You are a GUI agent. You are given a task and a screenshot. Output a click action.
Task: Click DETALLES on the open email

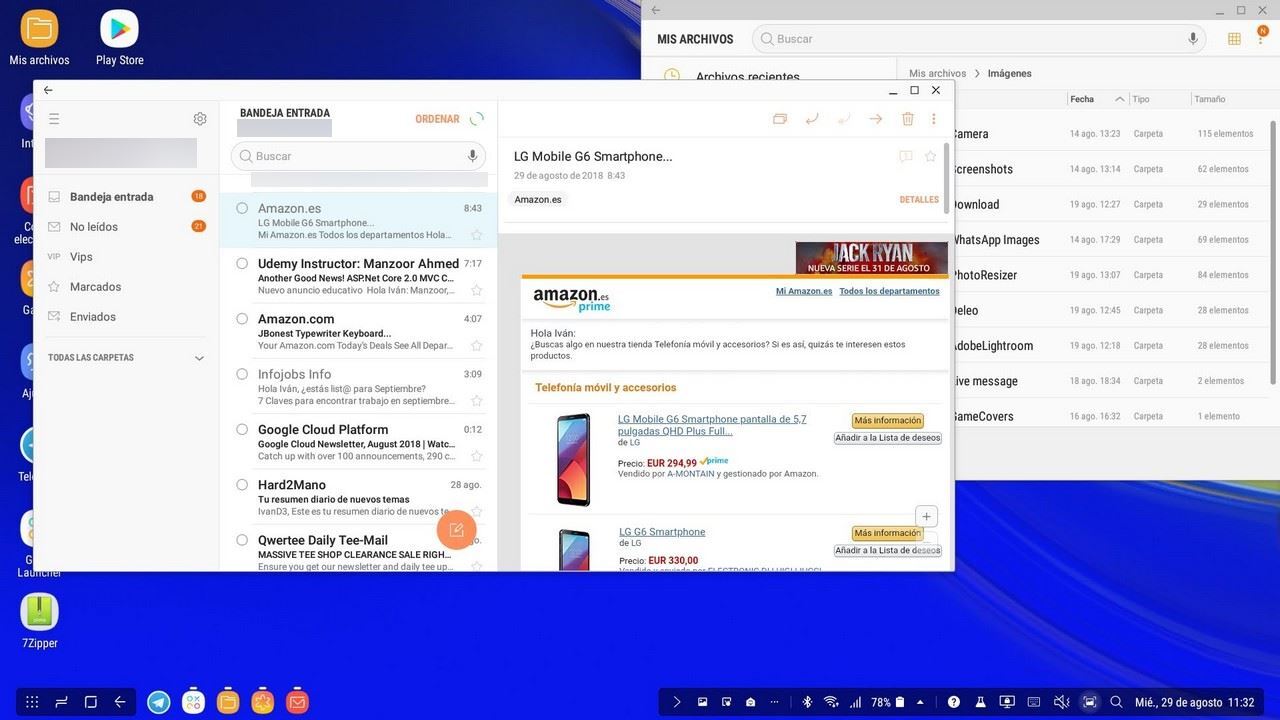point(919,200)
